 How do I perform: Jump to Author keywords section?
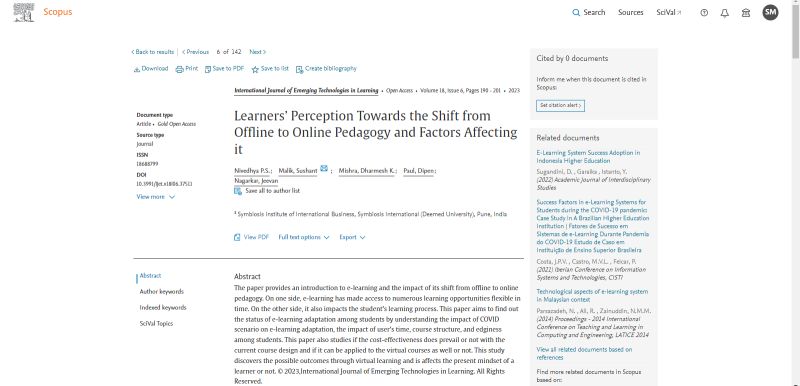tap(162, 292)
